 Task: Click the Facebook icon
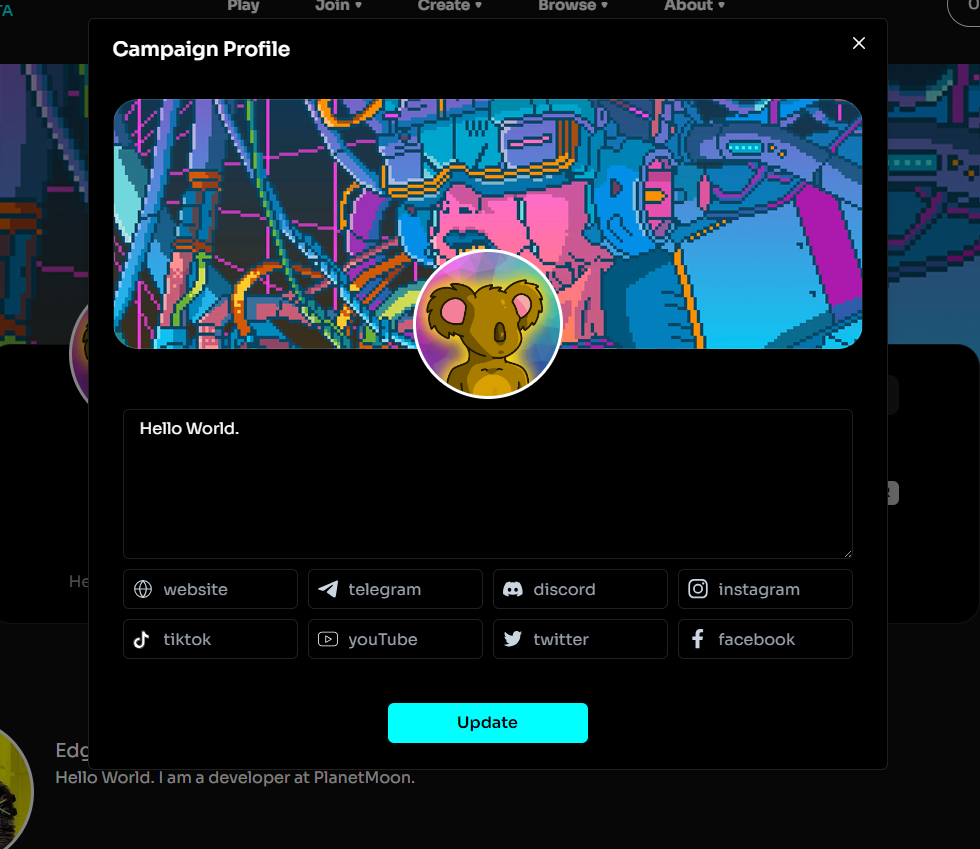(698, 639)
